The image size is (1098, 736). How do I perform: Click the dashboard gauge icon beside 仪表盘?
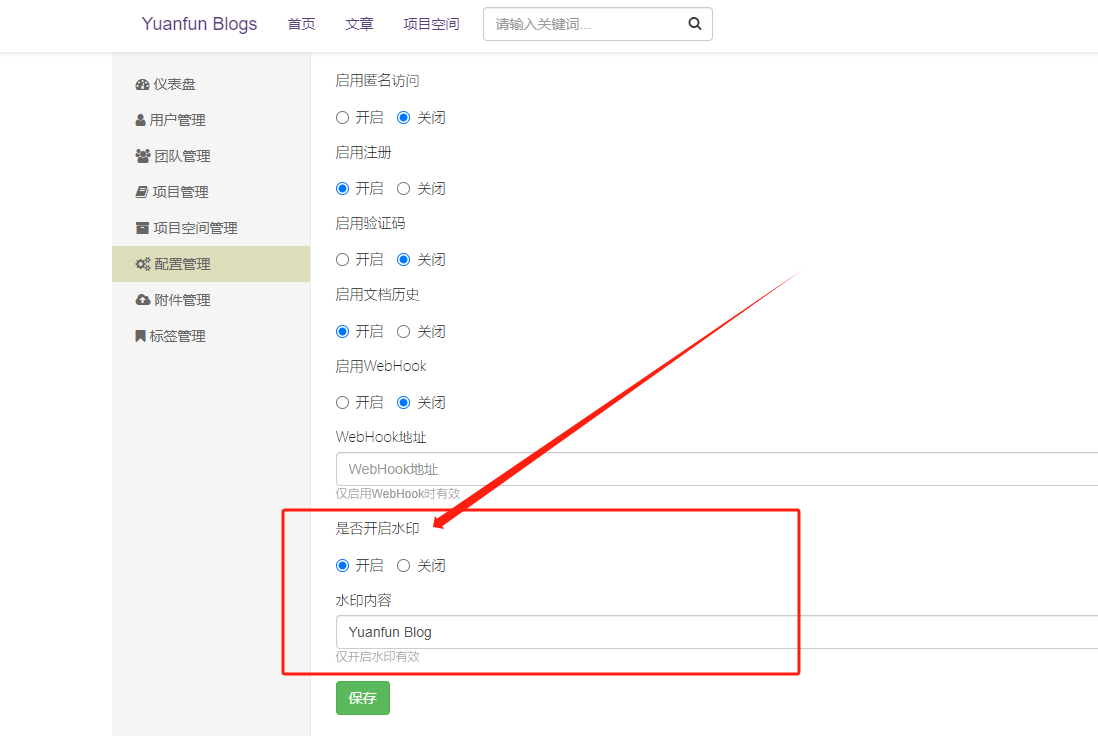tap(142, 85)
